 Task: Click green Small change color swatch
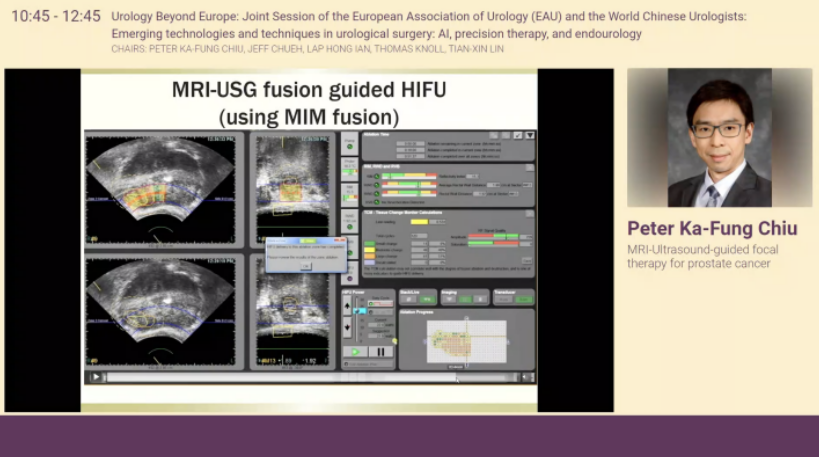(369, 244)
